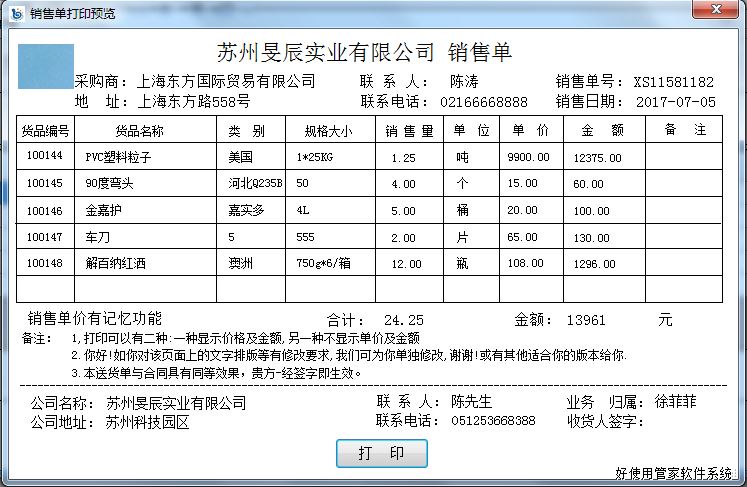
Task: Select the unit price 9900.00 cell
Action: 528,157
